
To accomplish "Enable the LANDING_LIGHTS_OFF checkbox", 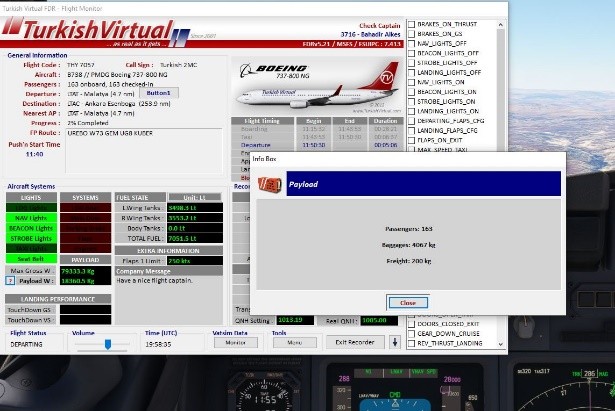I will 411,73.
